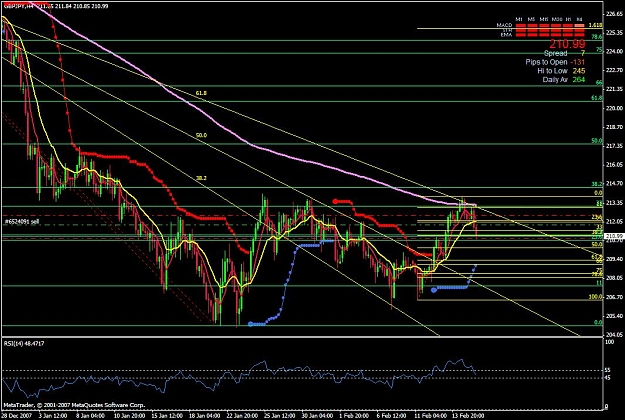This screenshot has height=420, width=625.
Task: Click the MetaQuotes Software Corp. copyright text
Action: 74,405
